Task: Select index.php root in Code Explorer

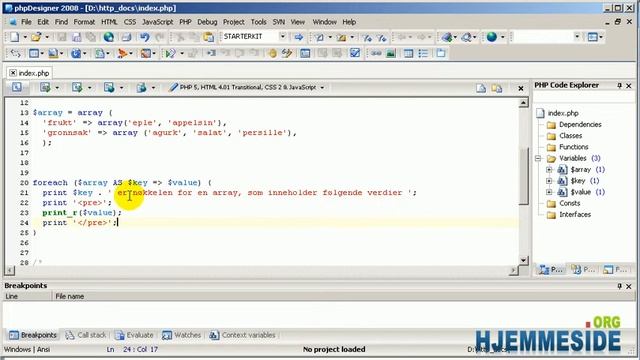Action: [x=563, y=113]
